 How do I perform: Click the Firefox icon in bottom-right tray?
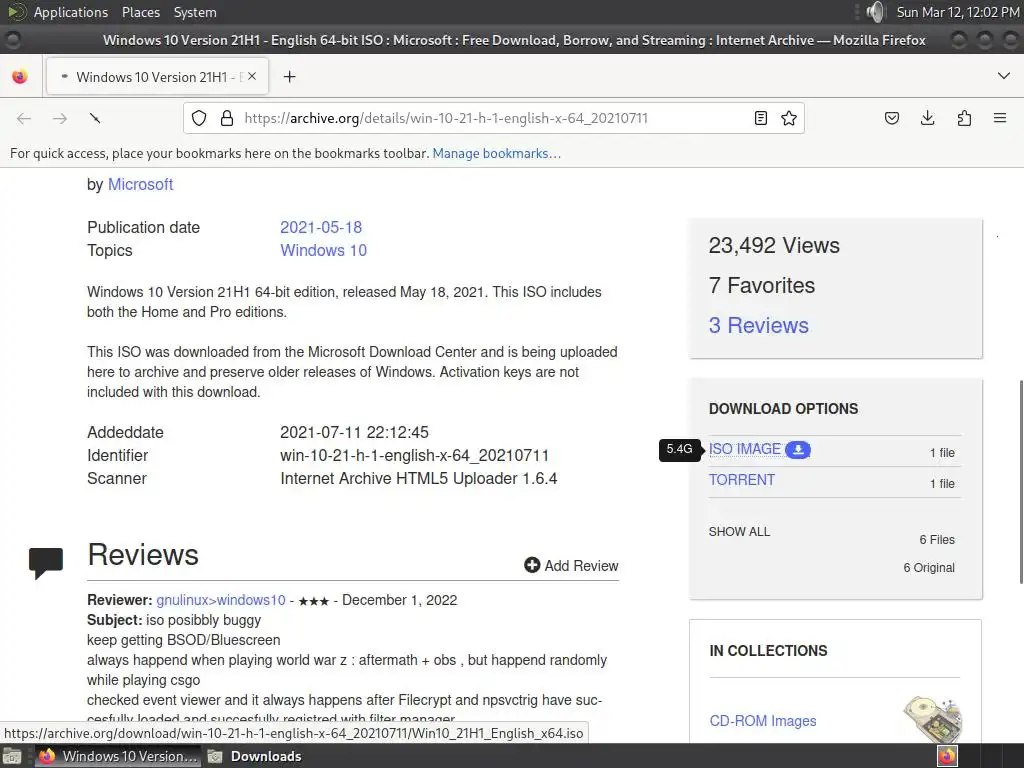pyautogui.click(x=947, y=756)
